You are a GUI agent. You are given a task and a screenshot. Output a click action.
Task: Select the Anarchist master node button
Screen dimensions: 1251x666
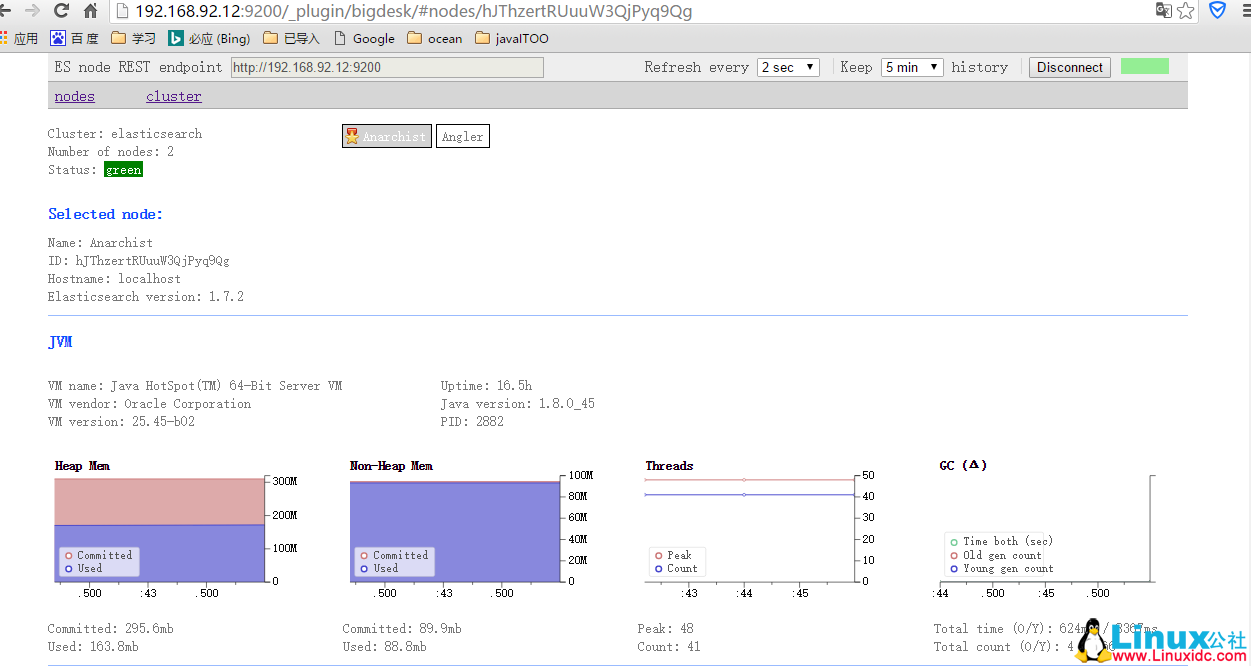(x=387, y=137)
